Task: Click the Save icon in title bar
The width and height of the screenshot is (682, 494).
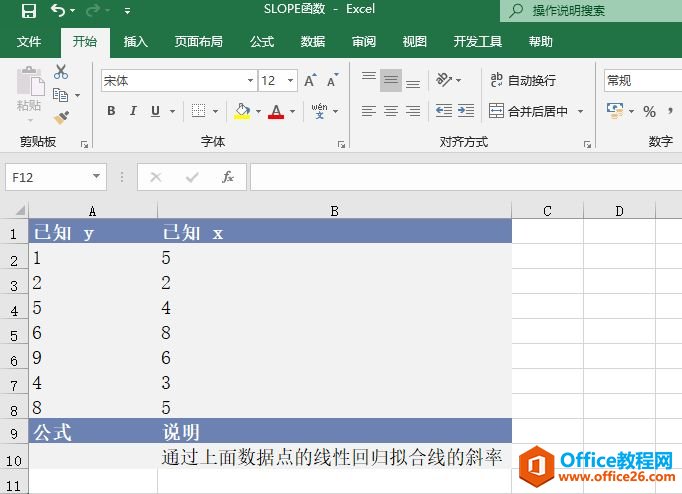Action: pyautogui.click(x=28, y=11)
